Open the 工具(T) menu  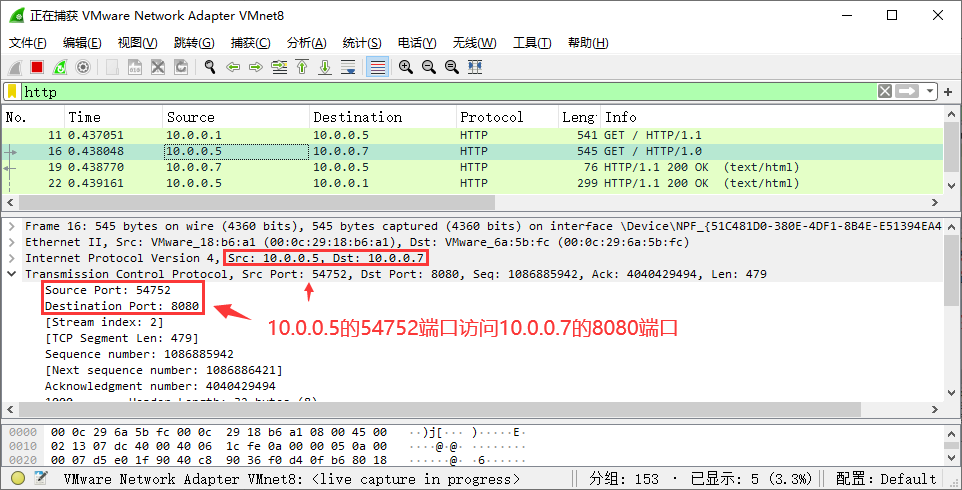click(x=532, y=43)
